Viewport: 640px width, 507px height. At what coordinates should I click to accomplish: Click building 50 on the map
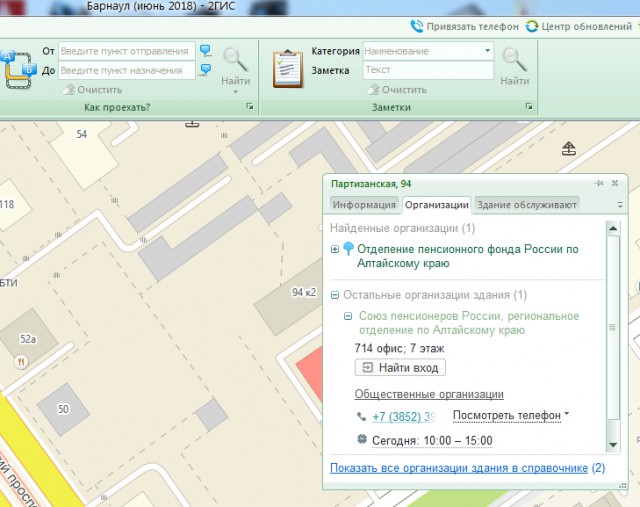(63, 409)
